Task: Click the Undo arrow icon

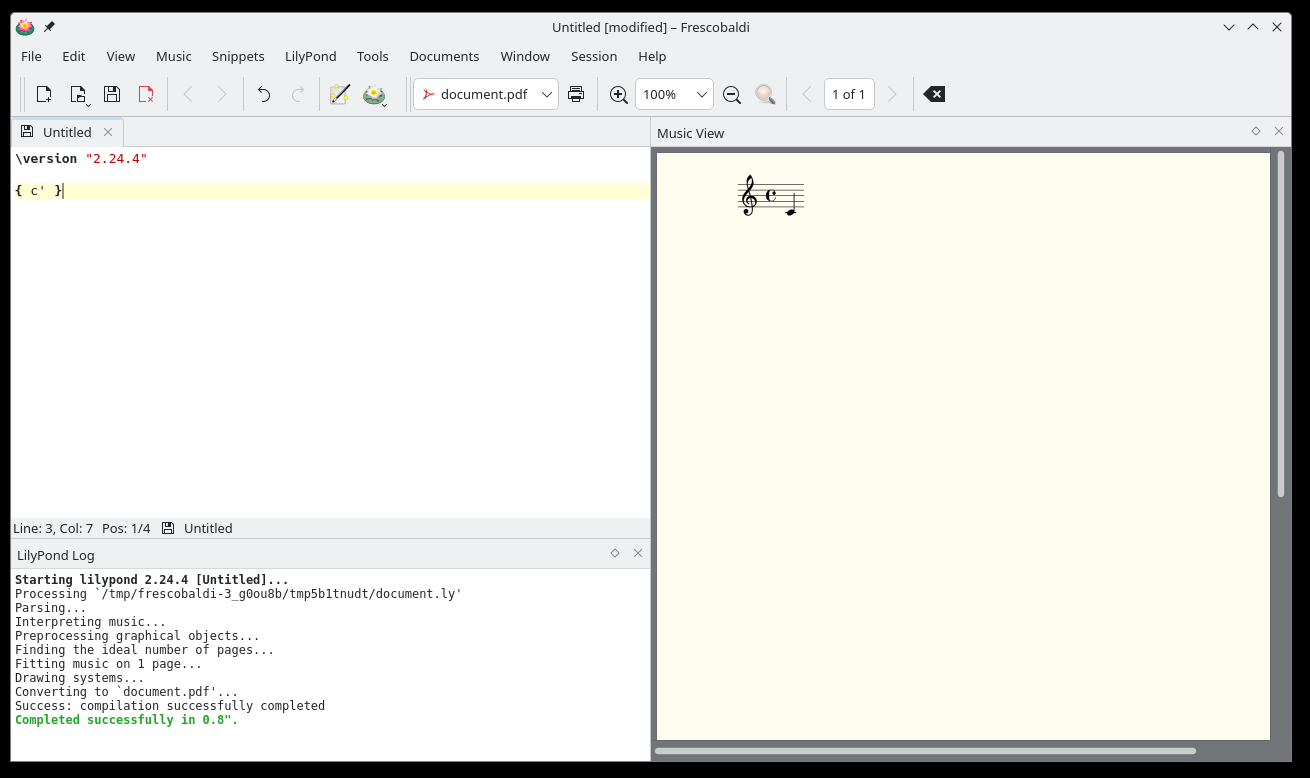Action: 264,94
